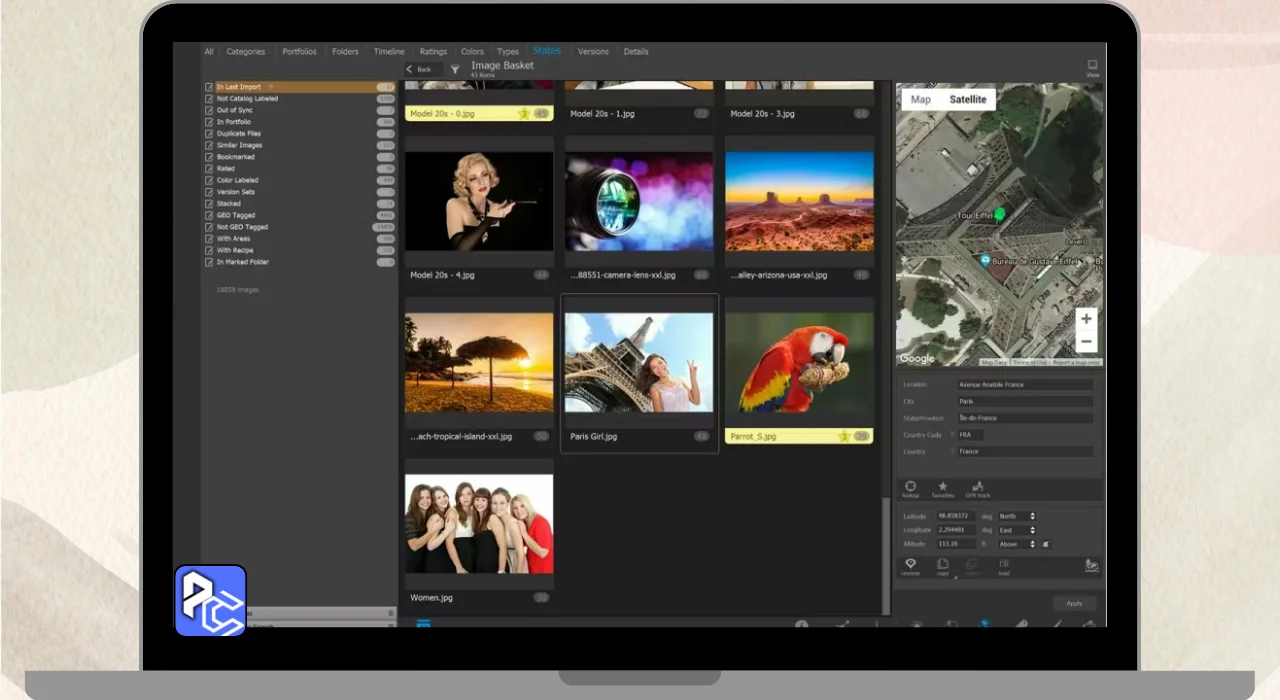This screenshot has width=1280, height=700.
Task: Open the Latitude North direction dropdown
Action: (1017, 516)
